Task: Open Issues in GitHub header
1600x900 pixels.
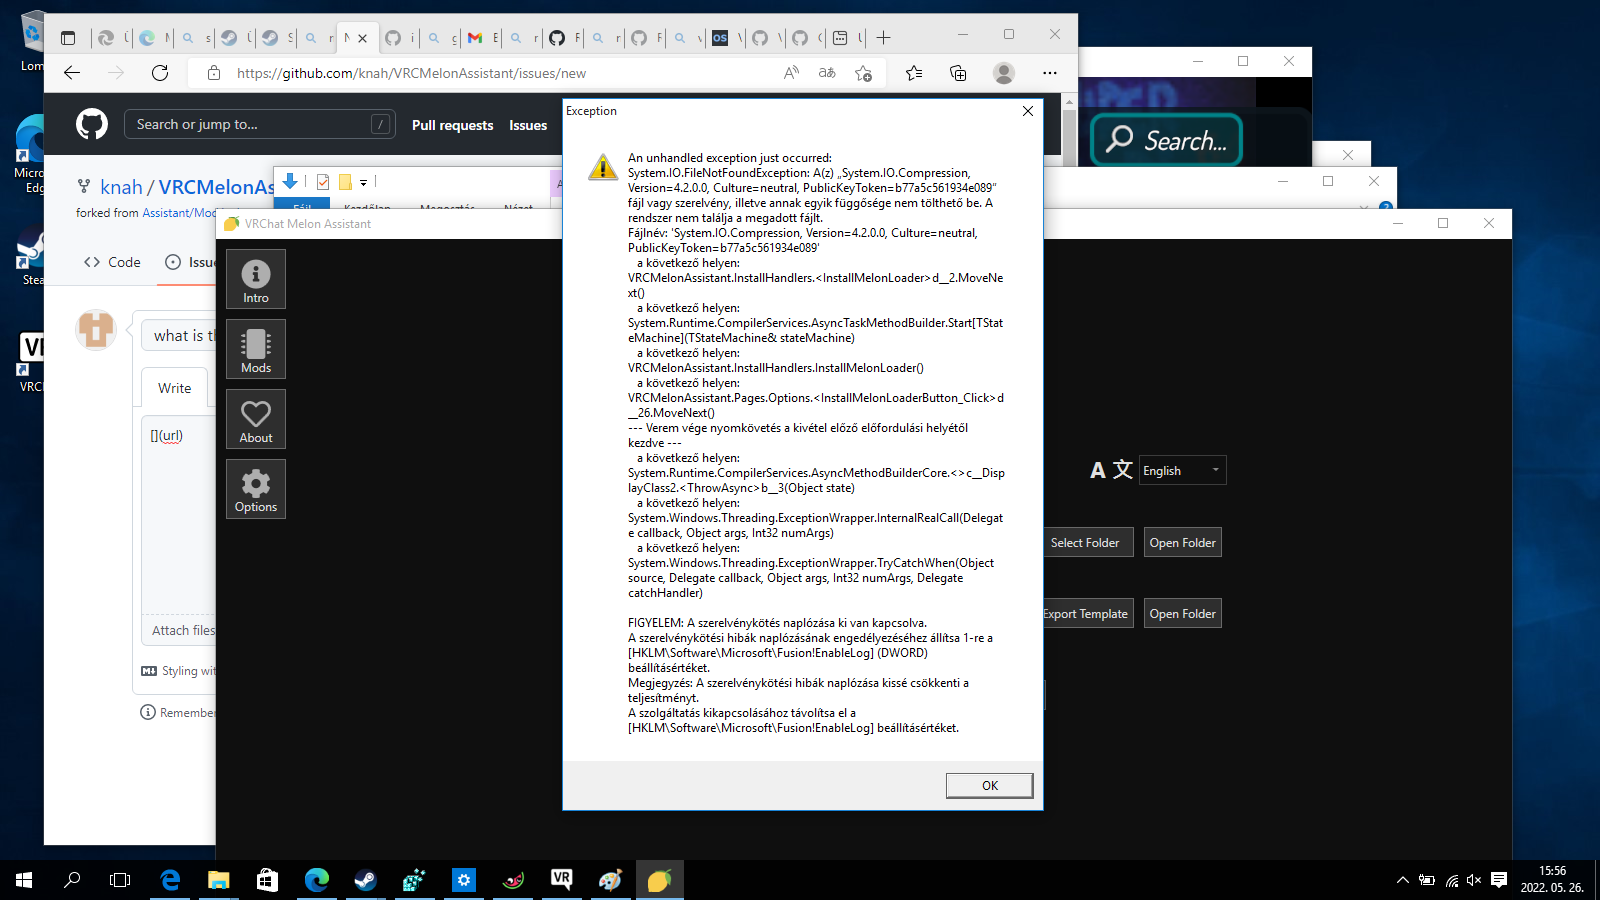Action: click(x=528, y=125)
